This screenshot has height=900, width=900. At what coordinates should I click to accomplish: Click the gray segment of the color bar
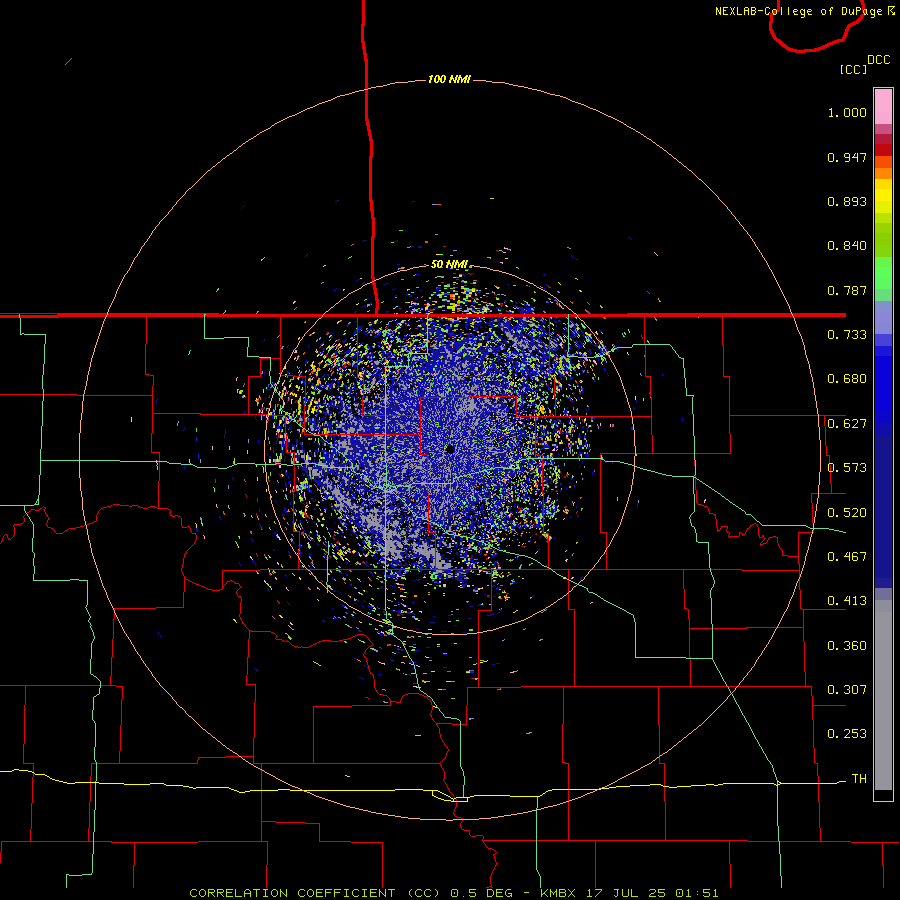pos(883,695)
